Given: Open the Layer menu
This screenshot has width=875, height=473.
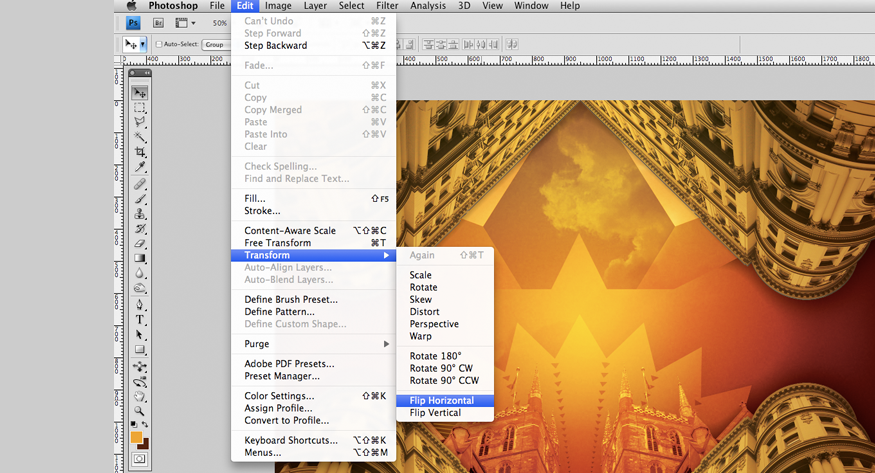Looking at the screenshot, I should (x=315, y=6).
